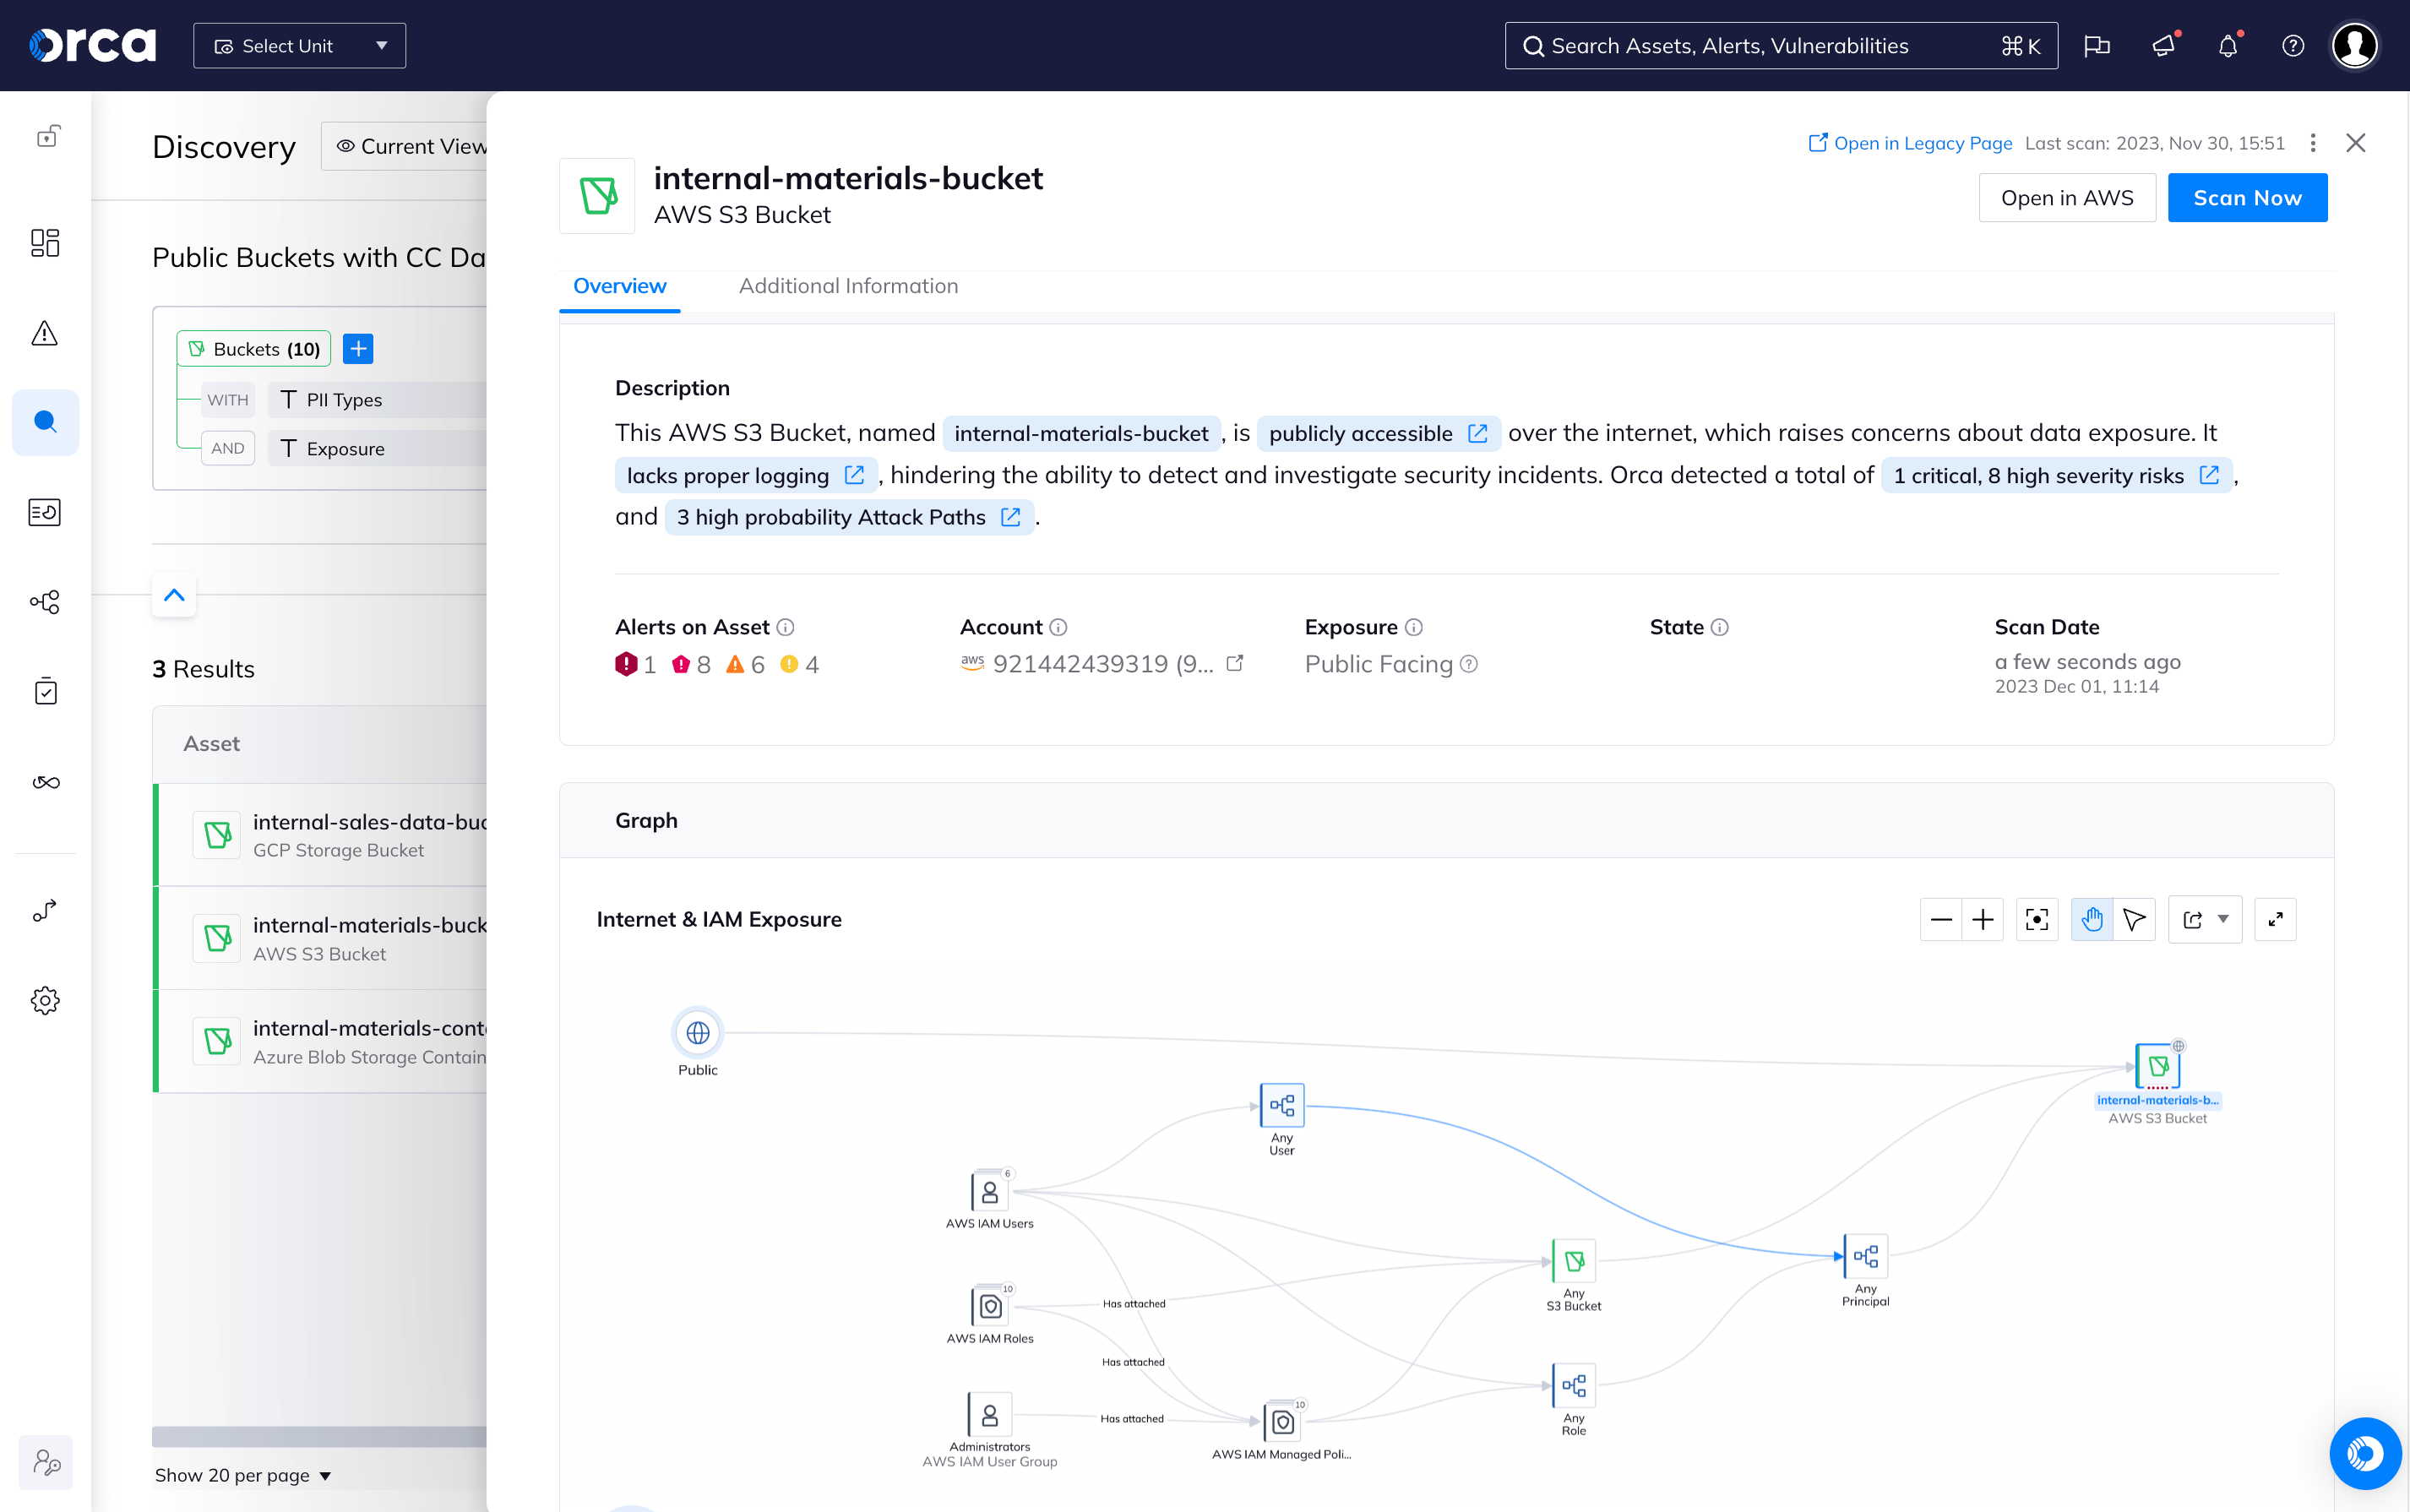Open the Select Unit dropdown
This screenshot has width=2410, height=1512.
(x=298, y=45)
